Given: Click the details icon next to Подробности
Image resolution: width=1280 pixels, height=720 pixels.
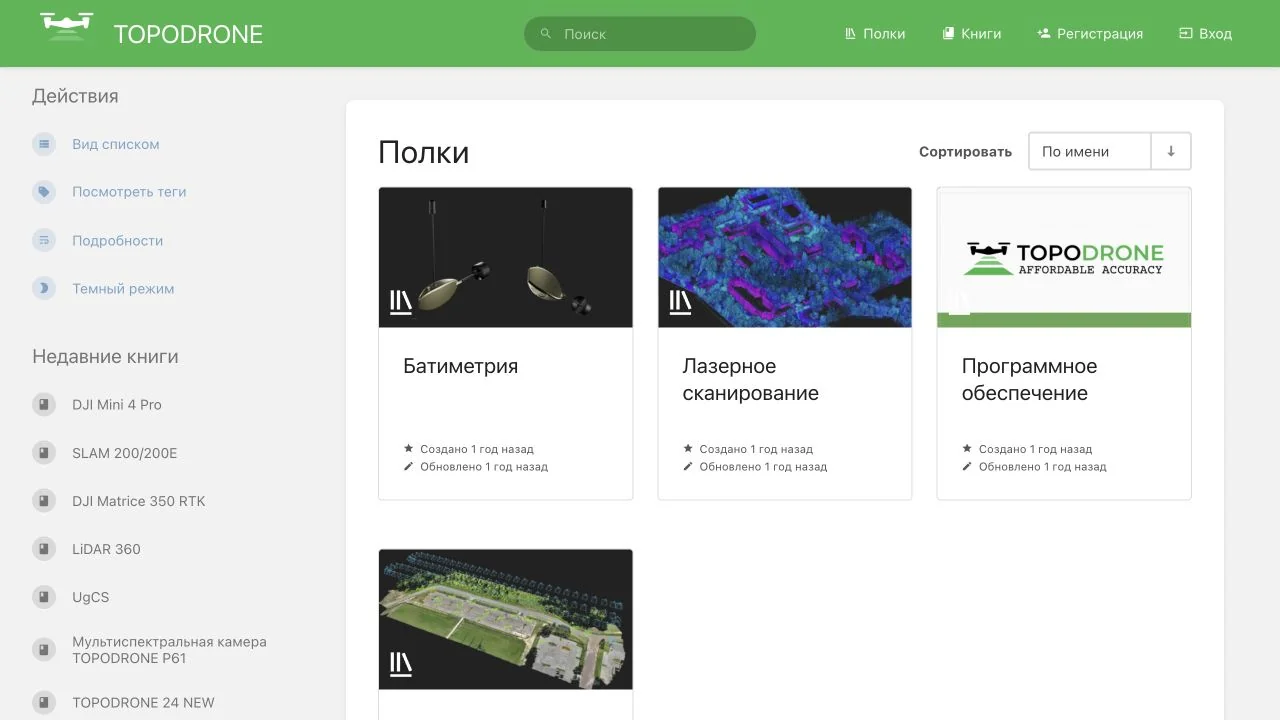Looking at the screenshot, I should click(44, 240).
